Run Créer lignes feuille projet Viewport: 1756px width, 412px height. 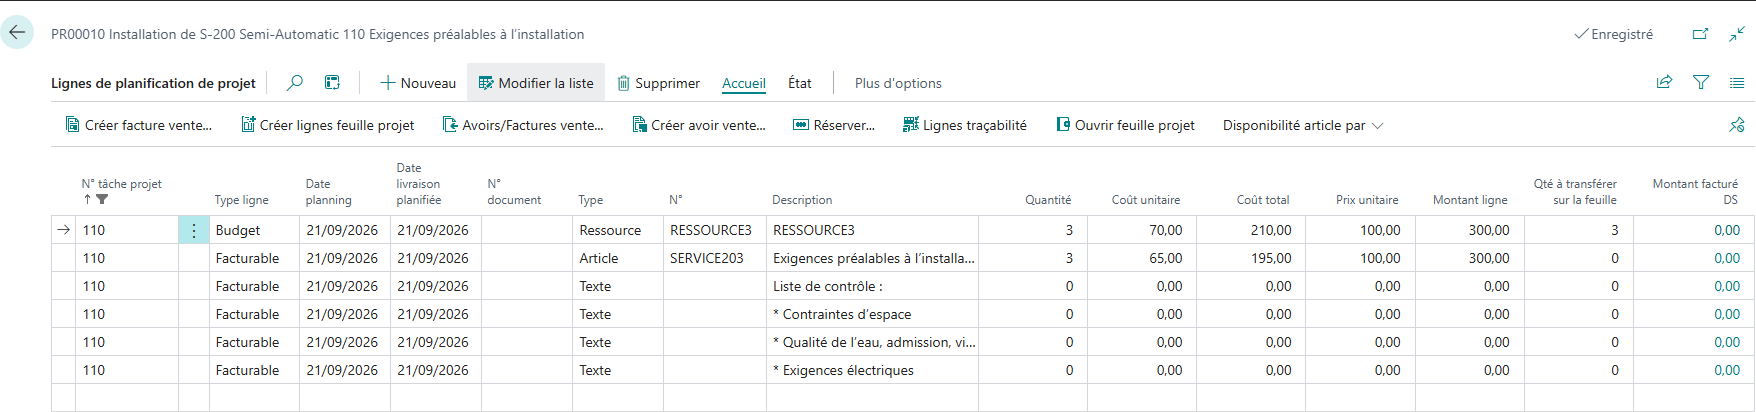(327, 125)
